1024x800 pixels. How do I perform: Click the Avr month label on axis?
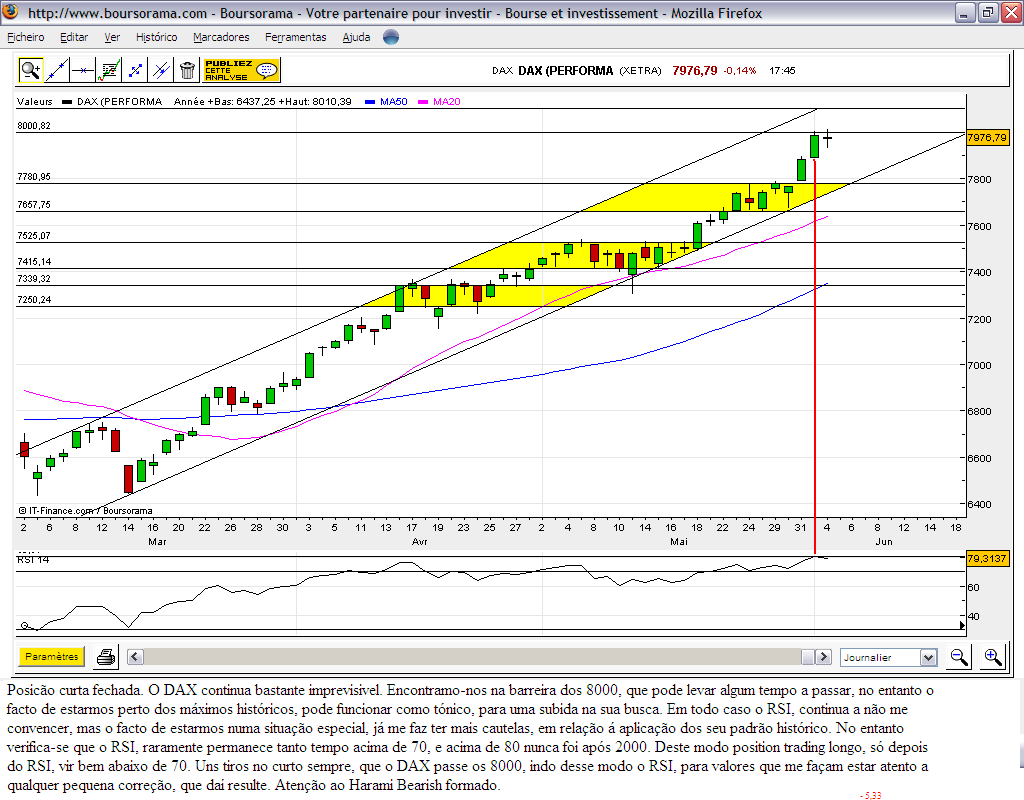point(419,541)
